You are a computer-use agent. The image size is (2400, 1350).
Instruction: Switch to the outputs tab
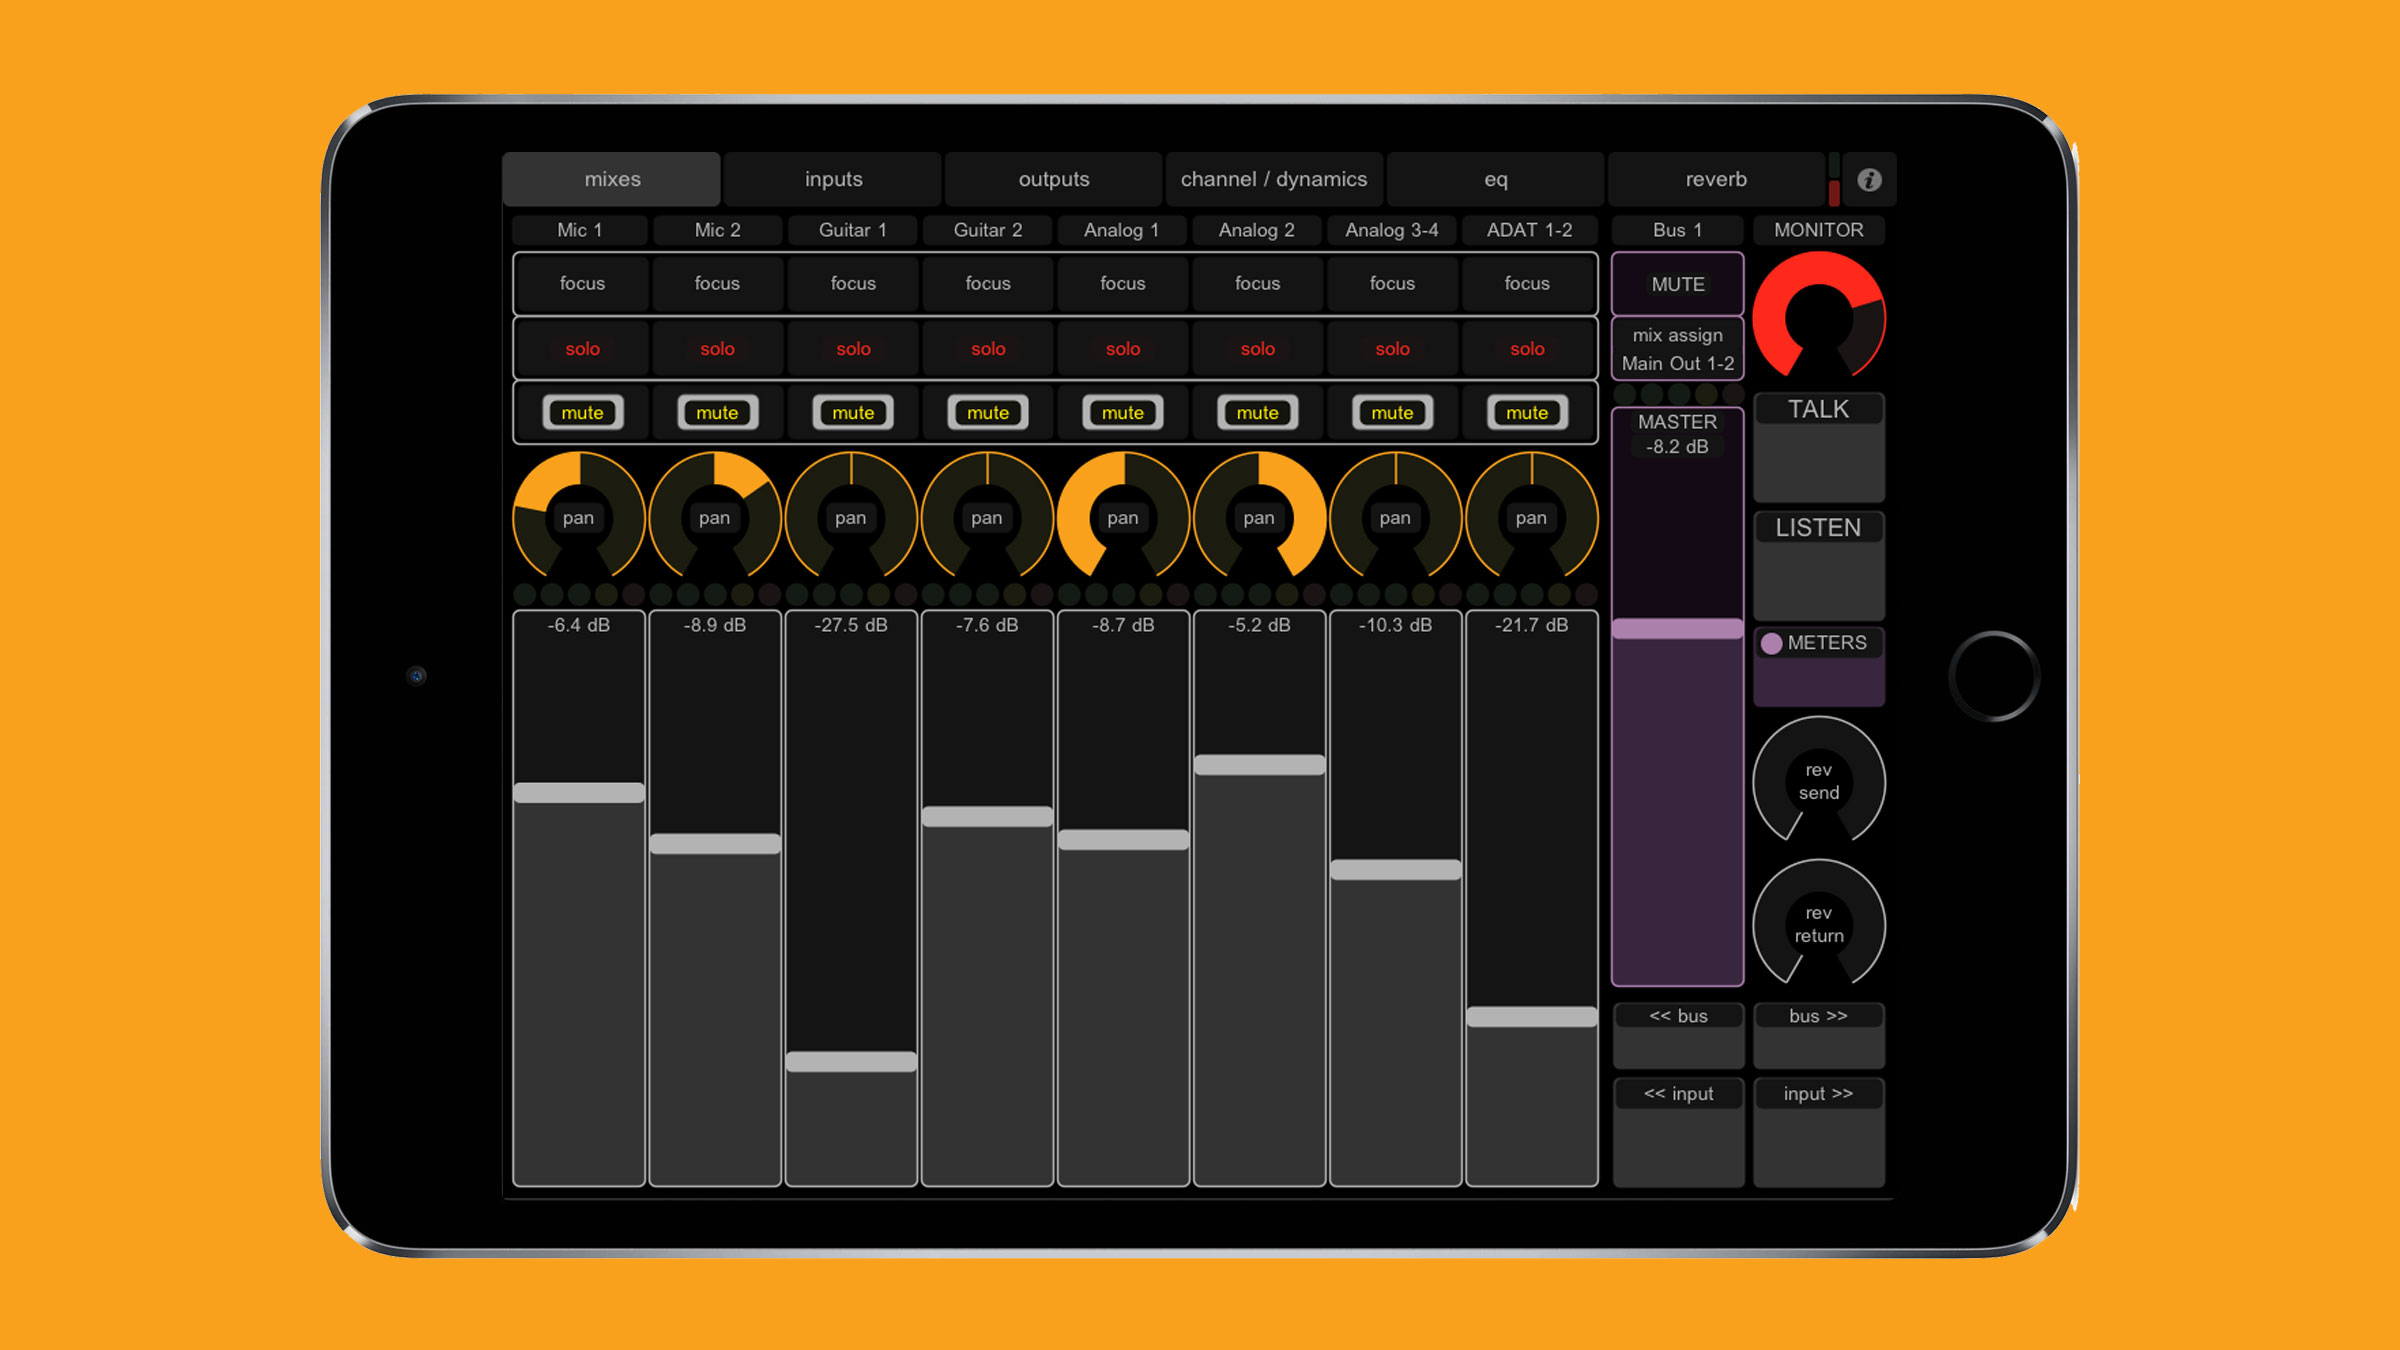pos(1054,179)
